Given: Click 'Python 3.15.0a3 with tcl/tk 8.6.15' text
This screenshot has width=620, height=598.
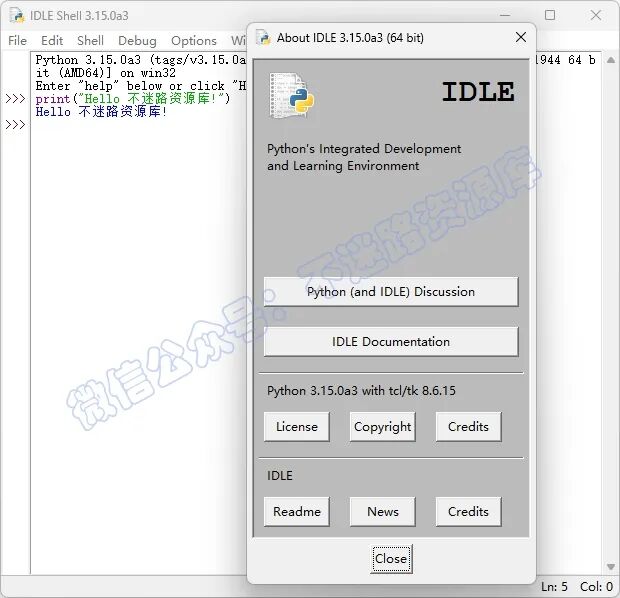Looking at the screenshot, I should 361,391.
